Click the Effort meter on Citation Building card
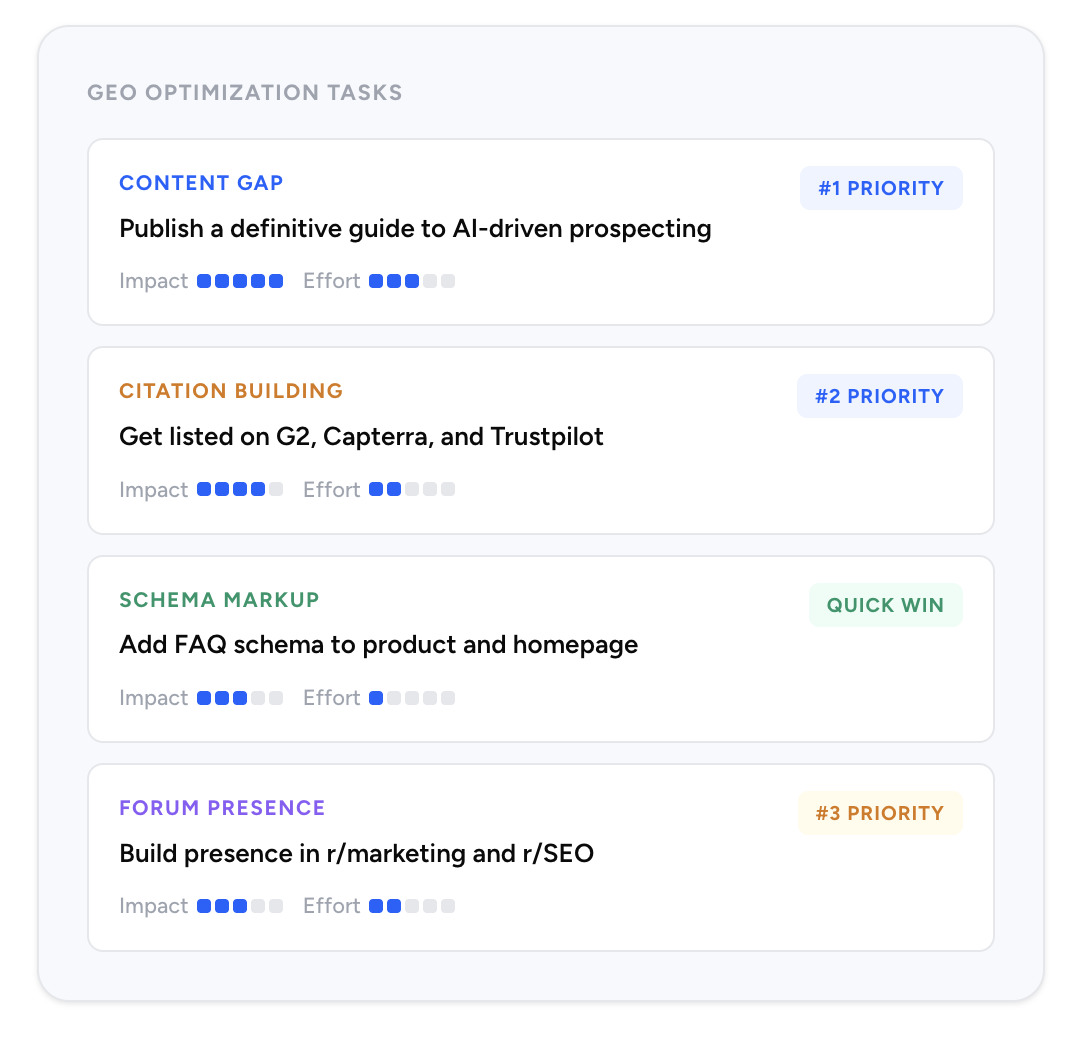 tap(412, 490)
